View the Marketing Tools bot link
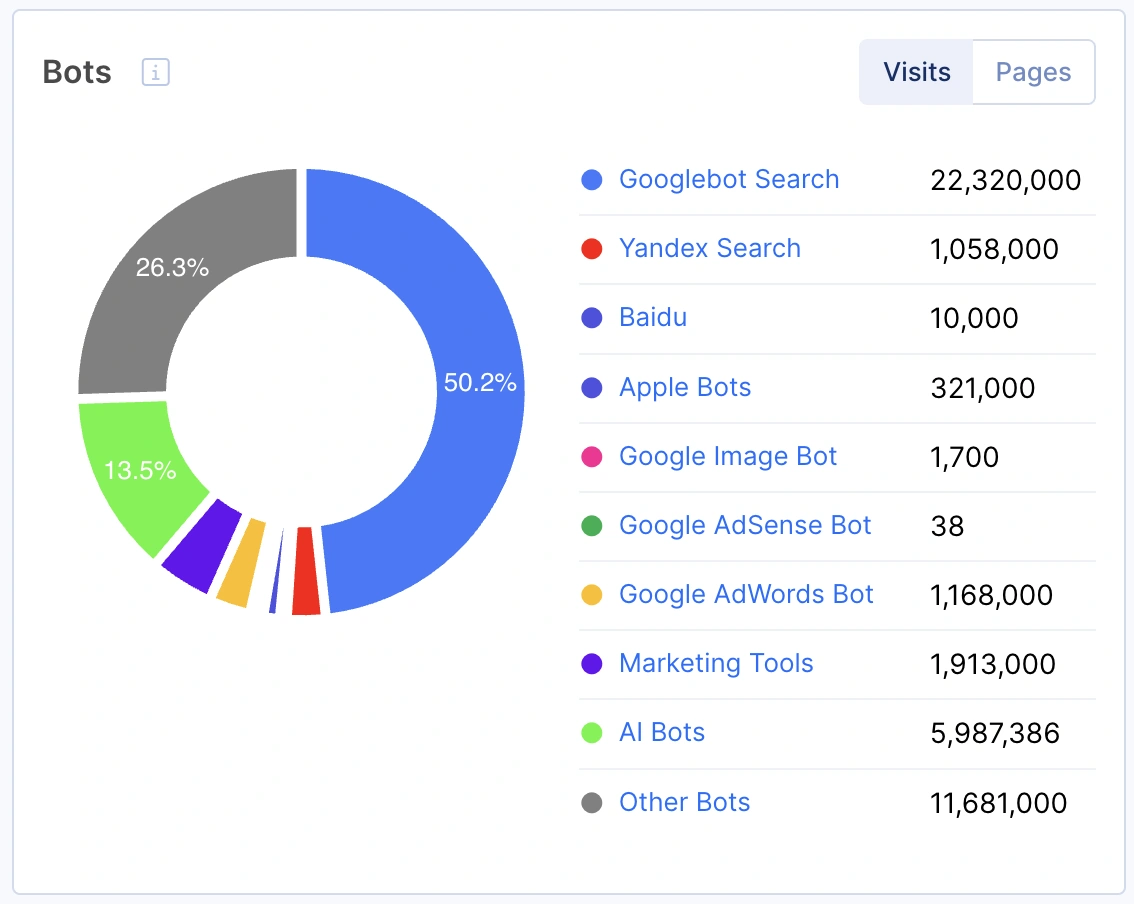This screenshot has width=1134, height=904. (715, 664)
